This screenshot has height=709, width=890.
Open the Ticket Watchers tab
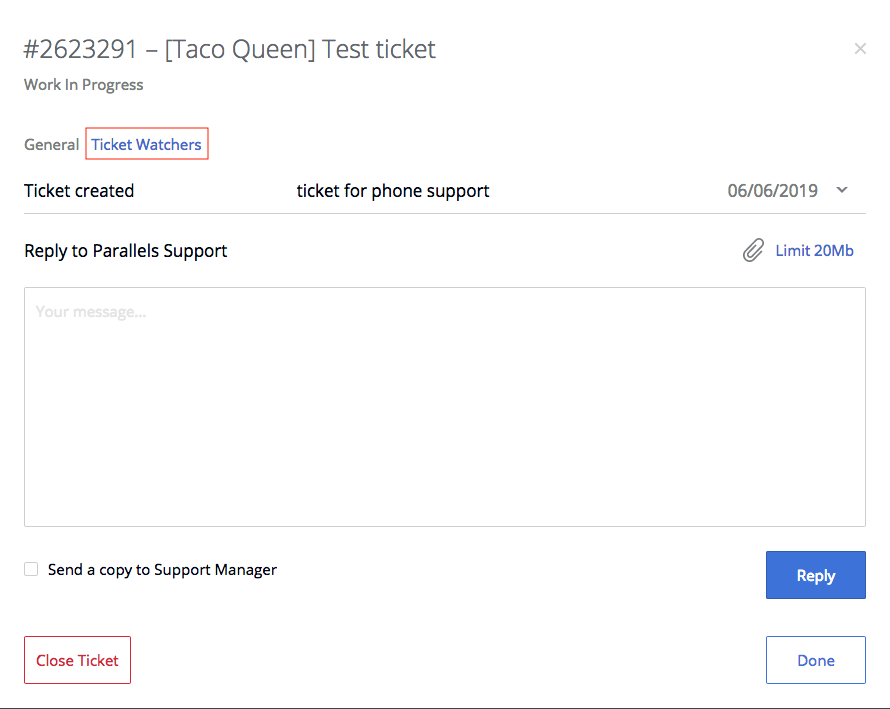click(146, 144)
